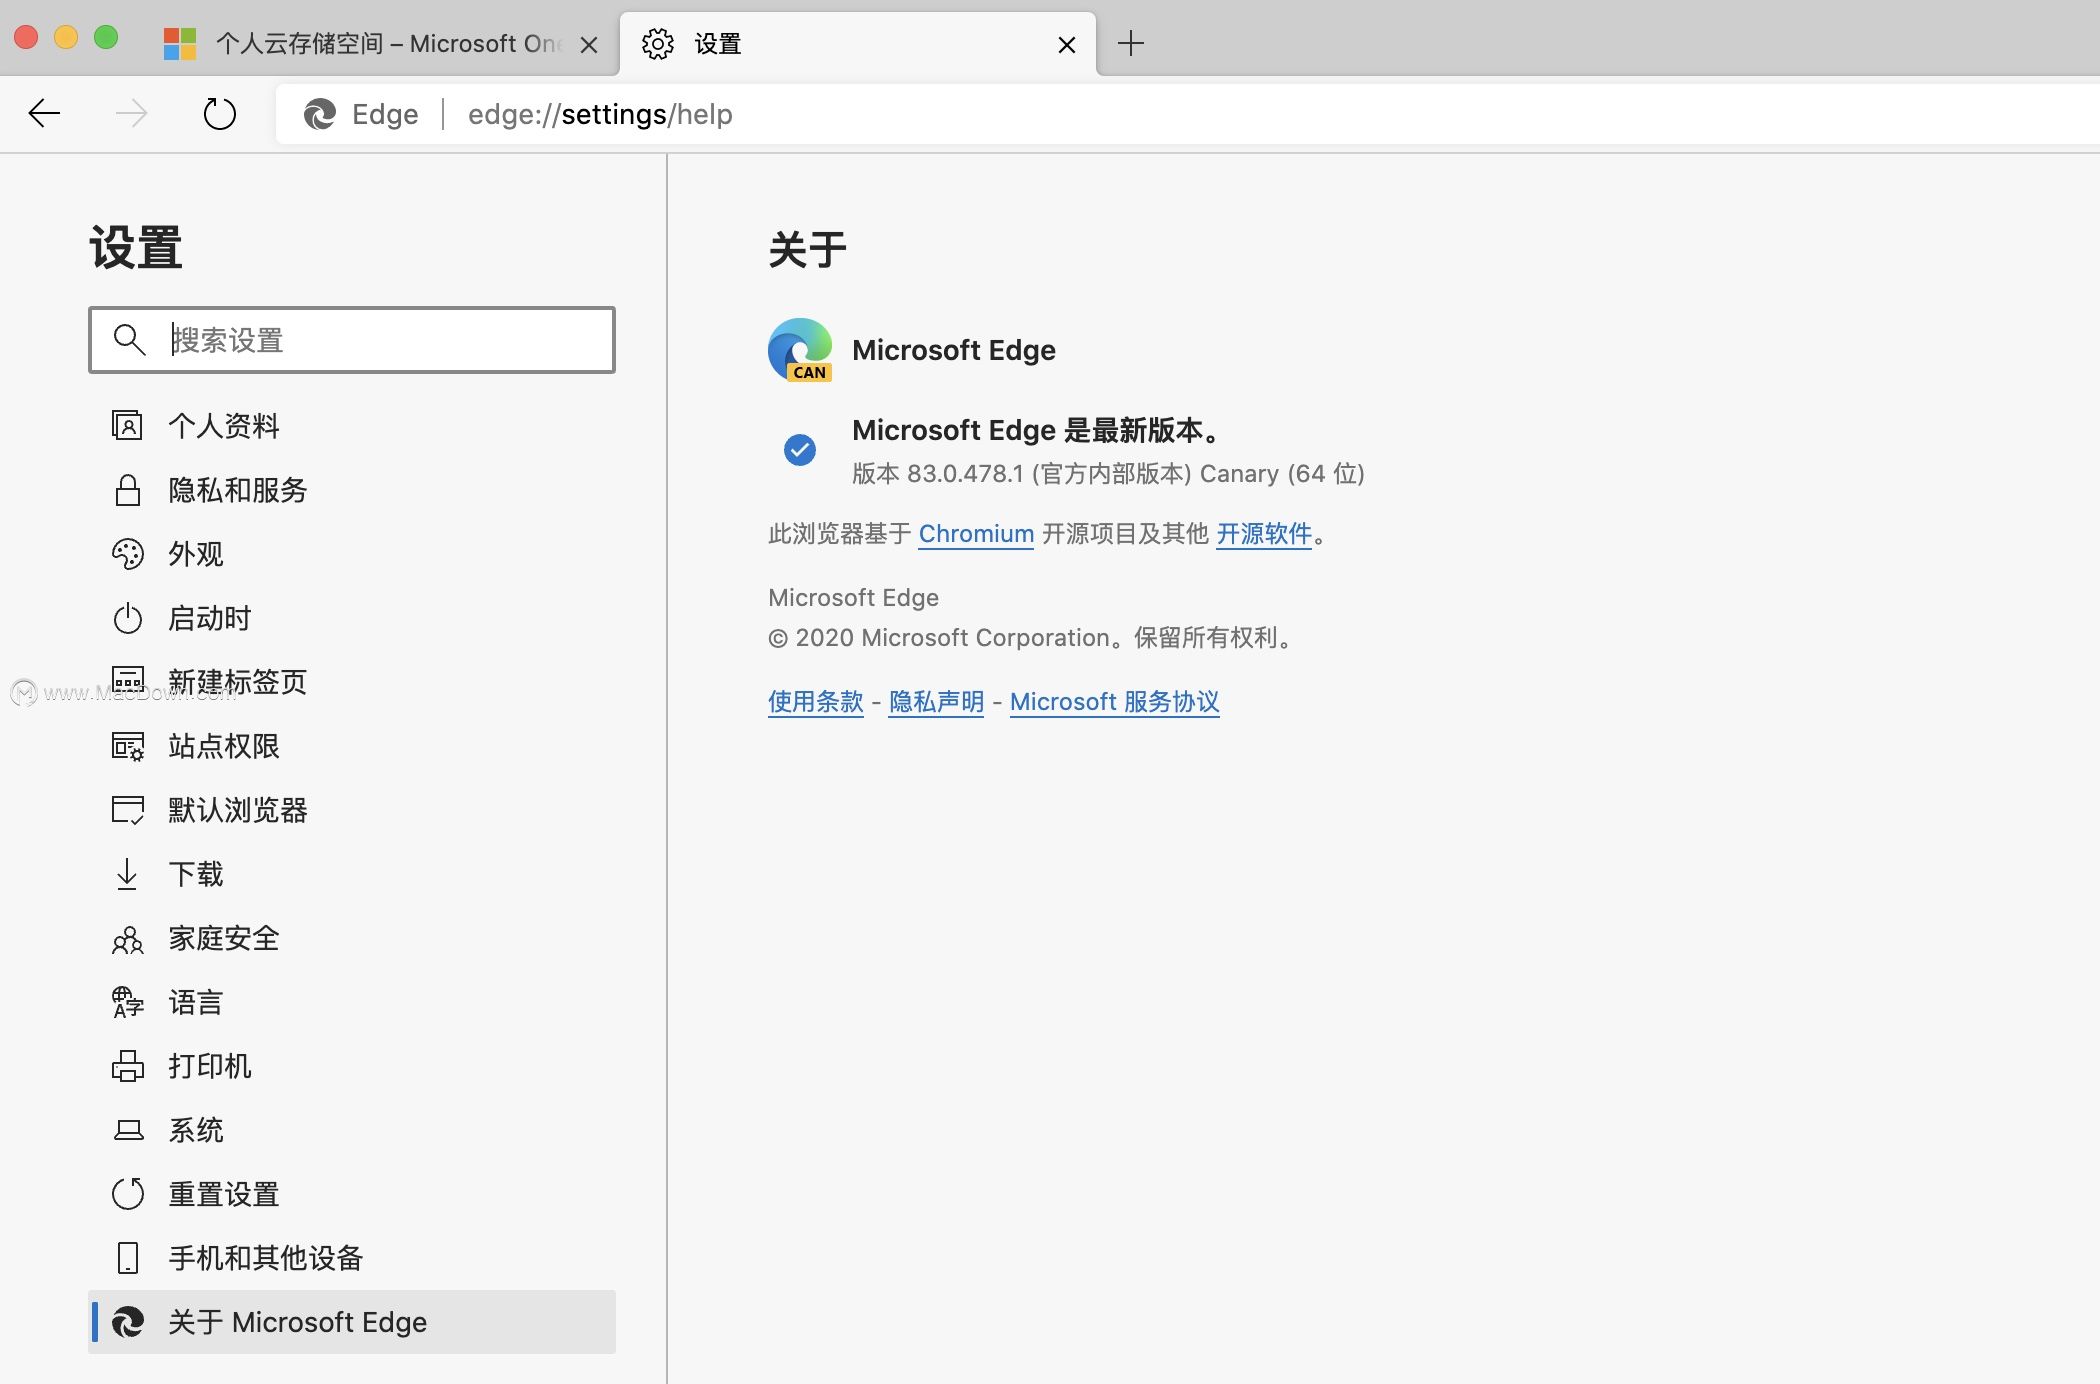The image size is (2100, 1384).
Task: Open 下载 settings section
Action: coord(352,874)
